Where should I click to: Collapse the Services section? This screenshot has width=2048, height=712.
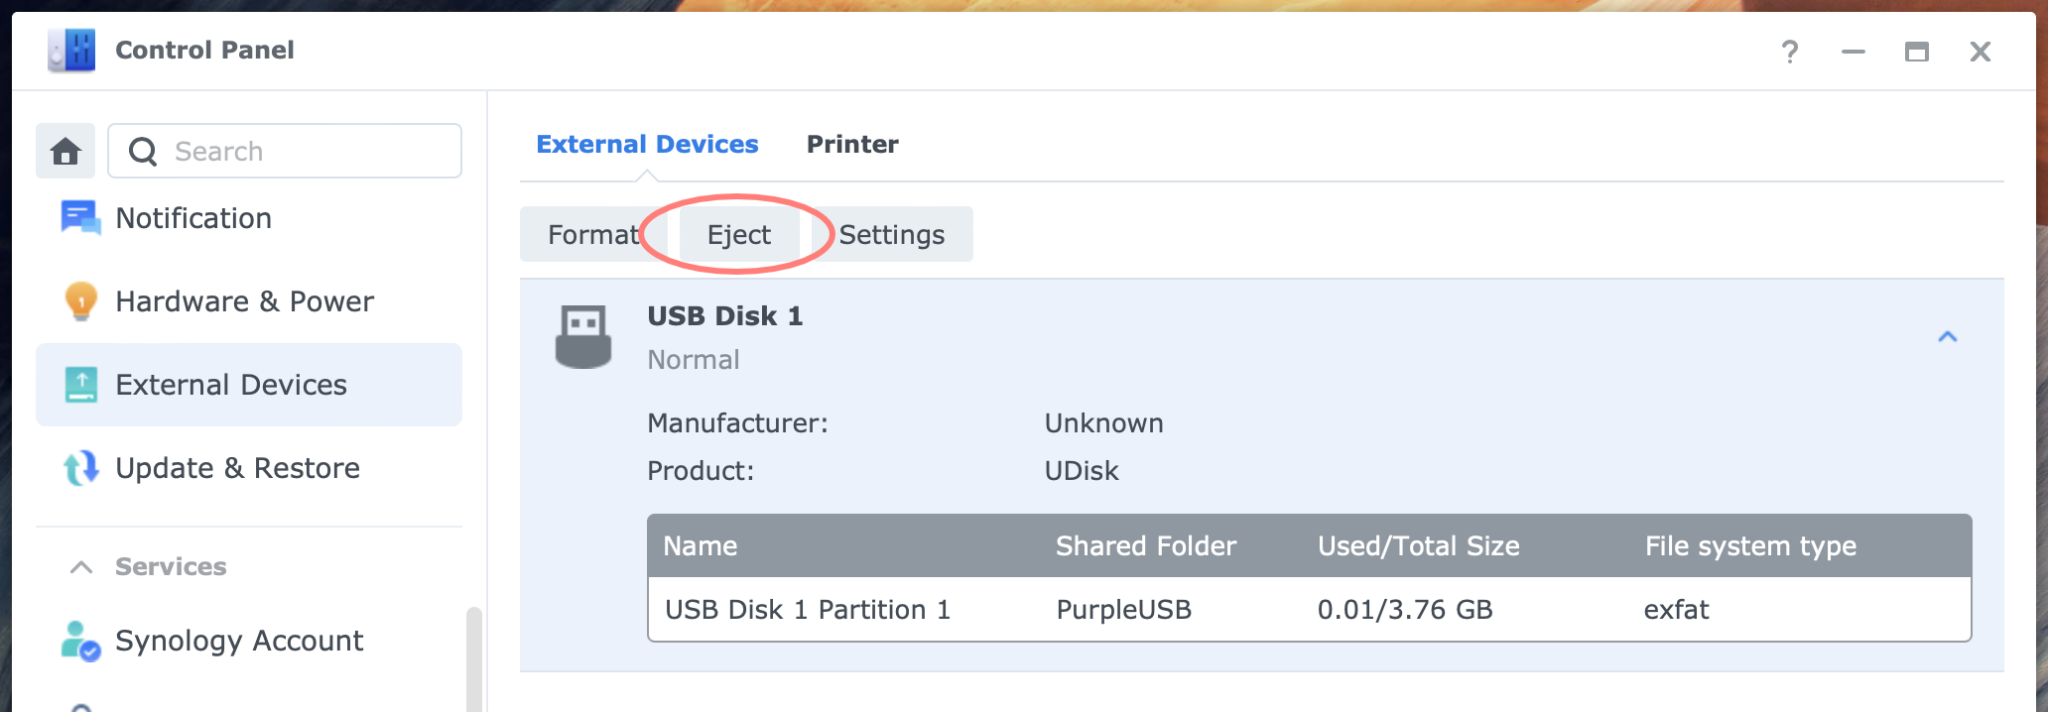tap(80, 566)
